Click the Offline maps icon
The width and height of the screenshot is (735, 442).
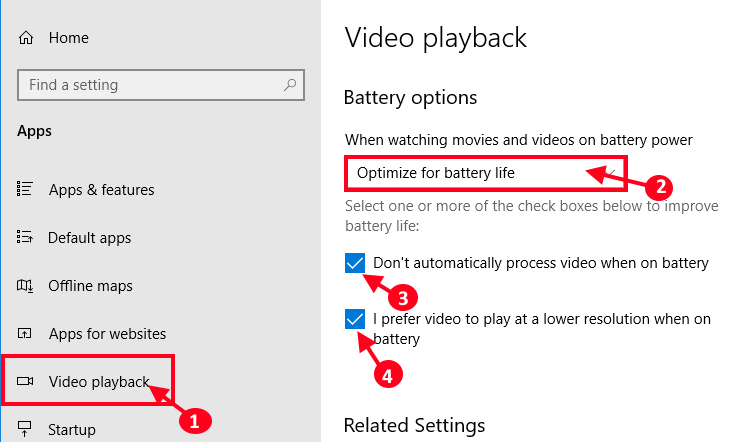tap(24, 285)
